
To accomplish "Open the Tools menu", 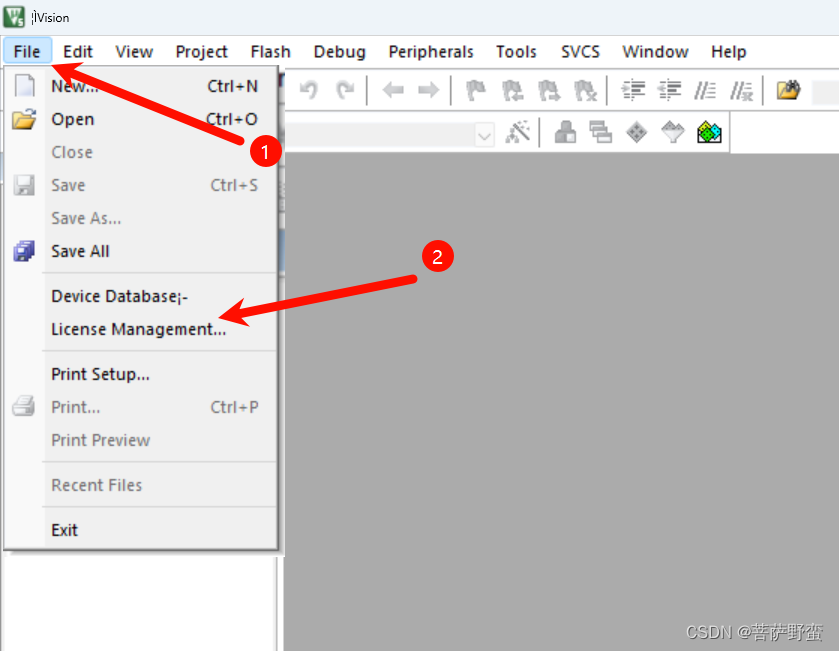I will 516,51.
